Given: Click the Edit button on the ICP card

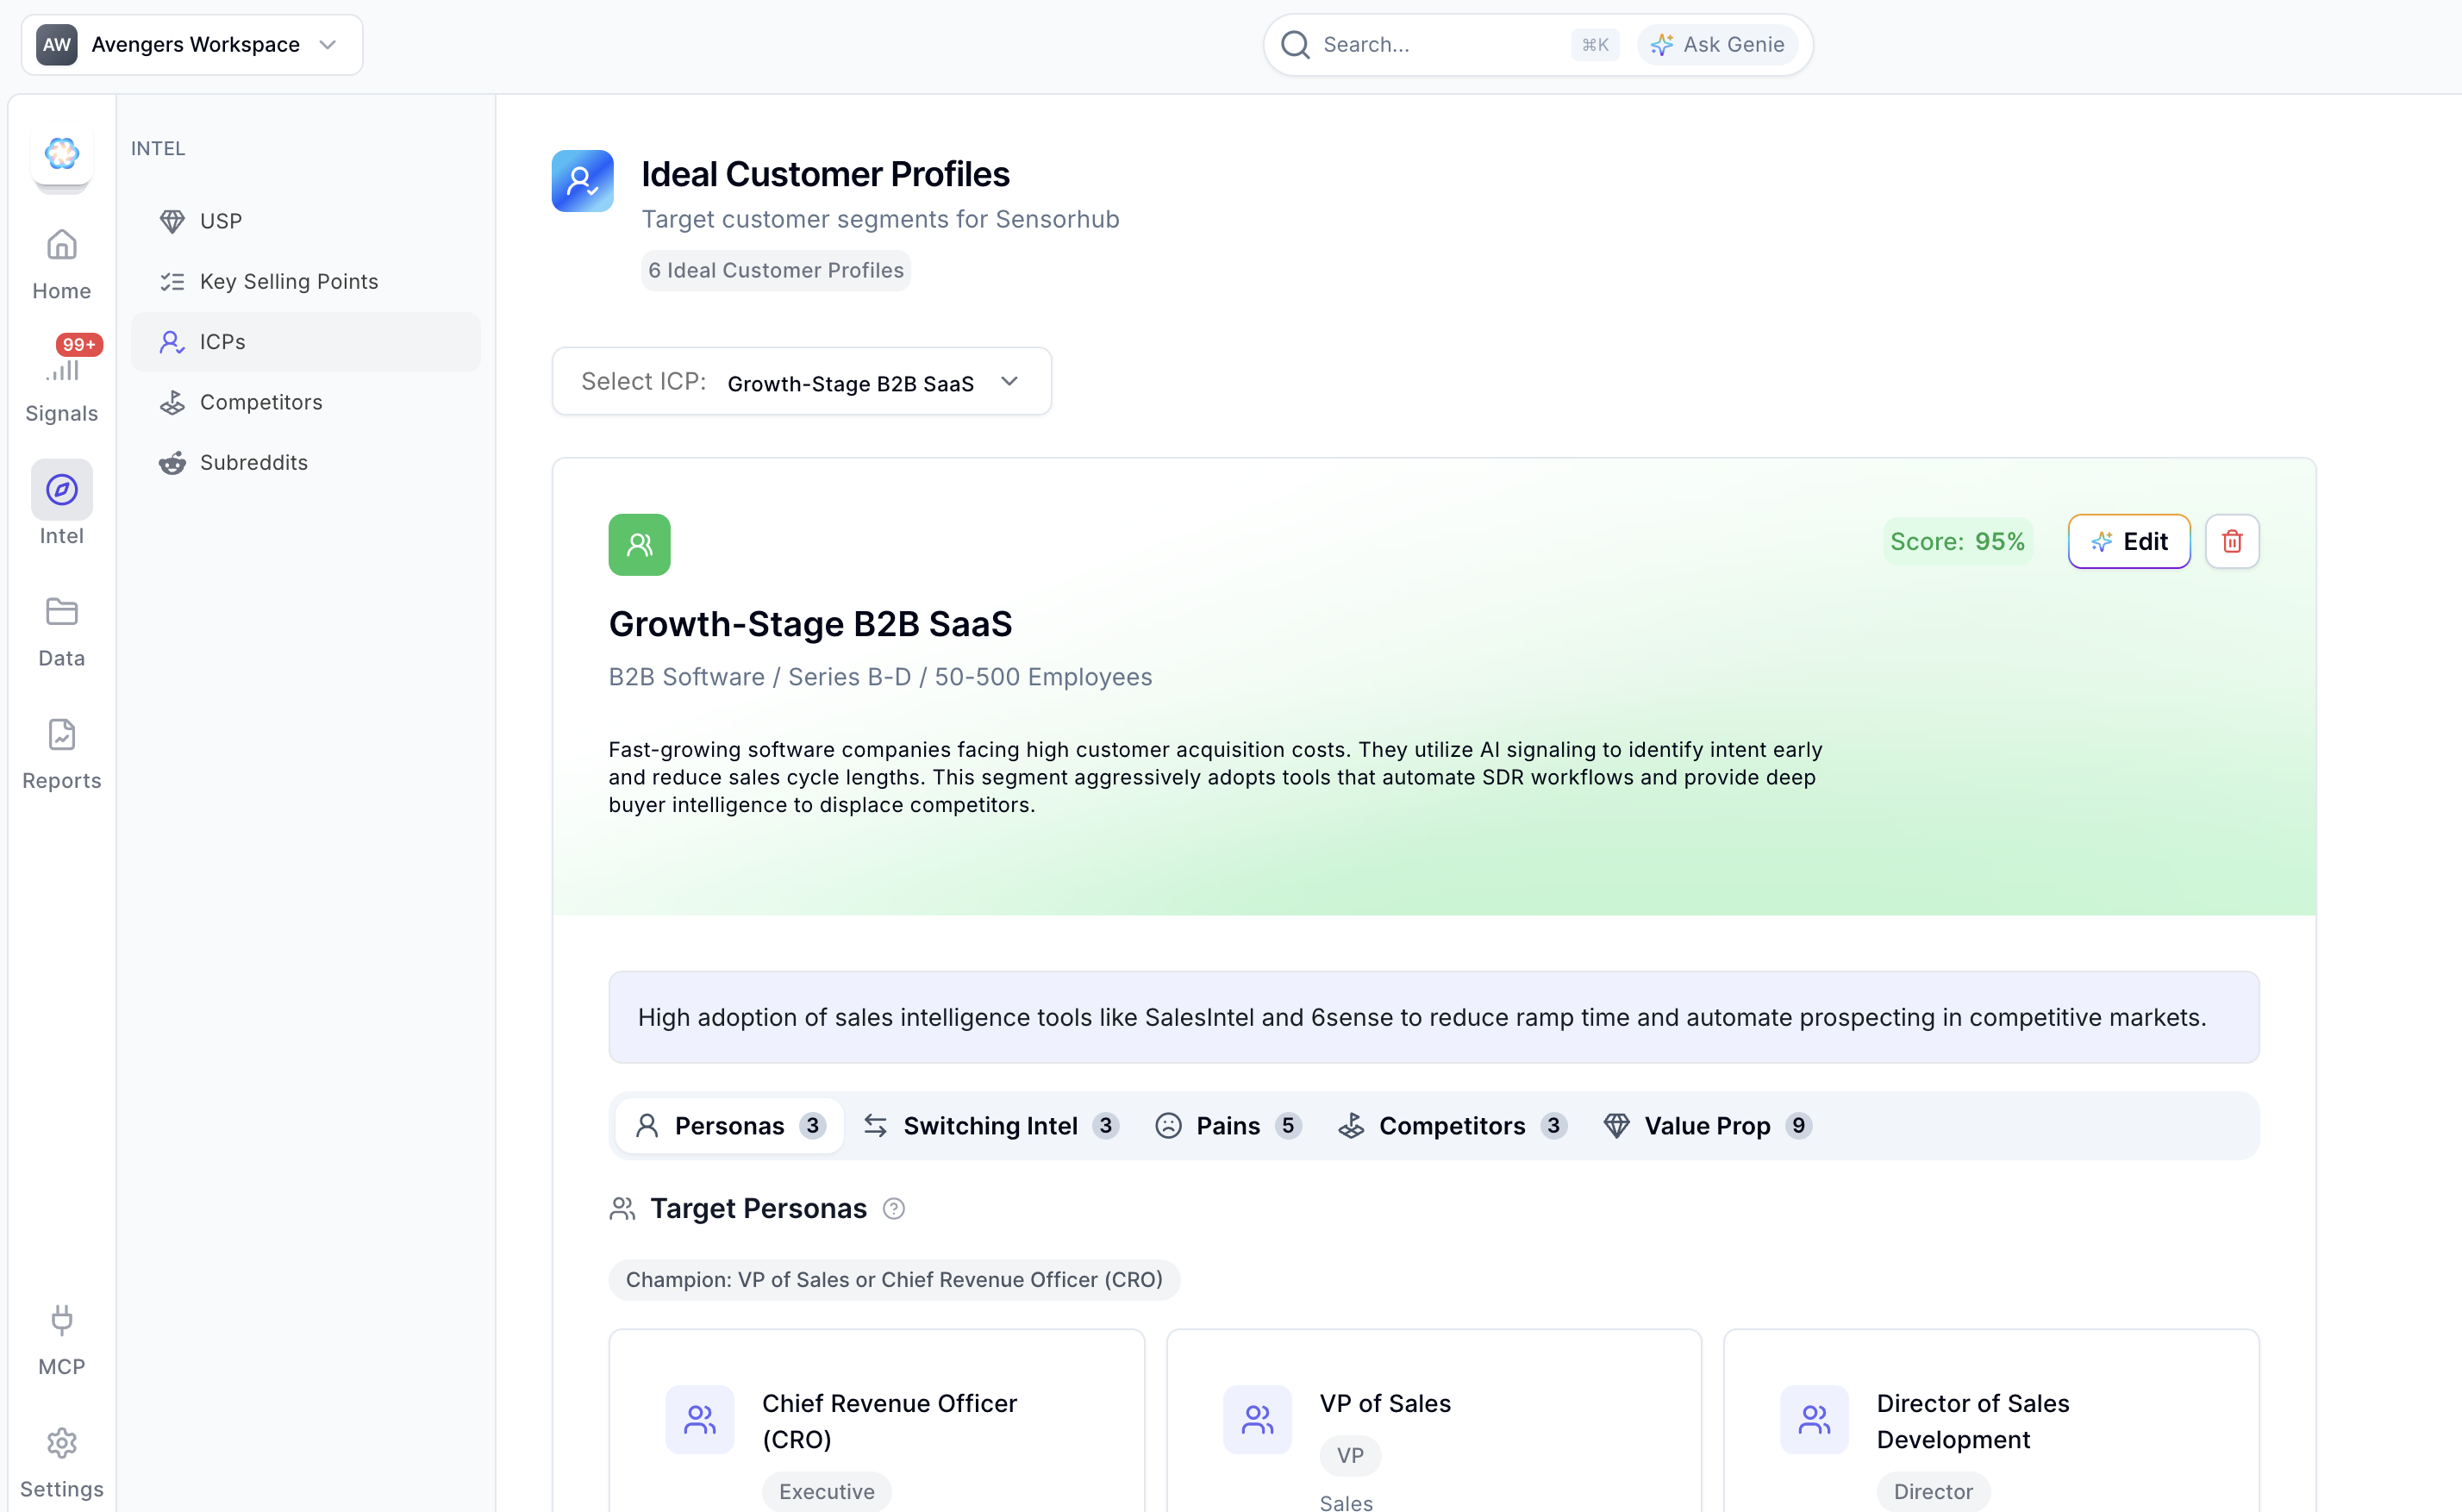Looking at the screenshot, I should (2129, 541).
